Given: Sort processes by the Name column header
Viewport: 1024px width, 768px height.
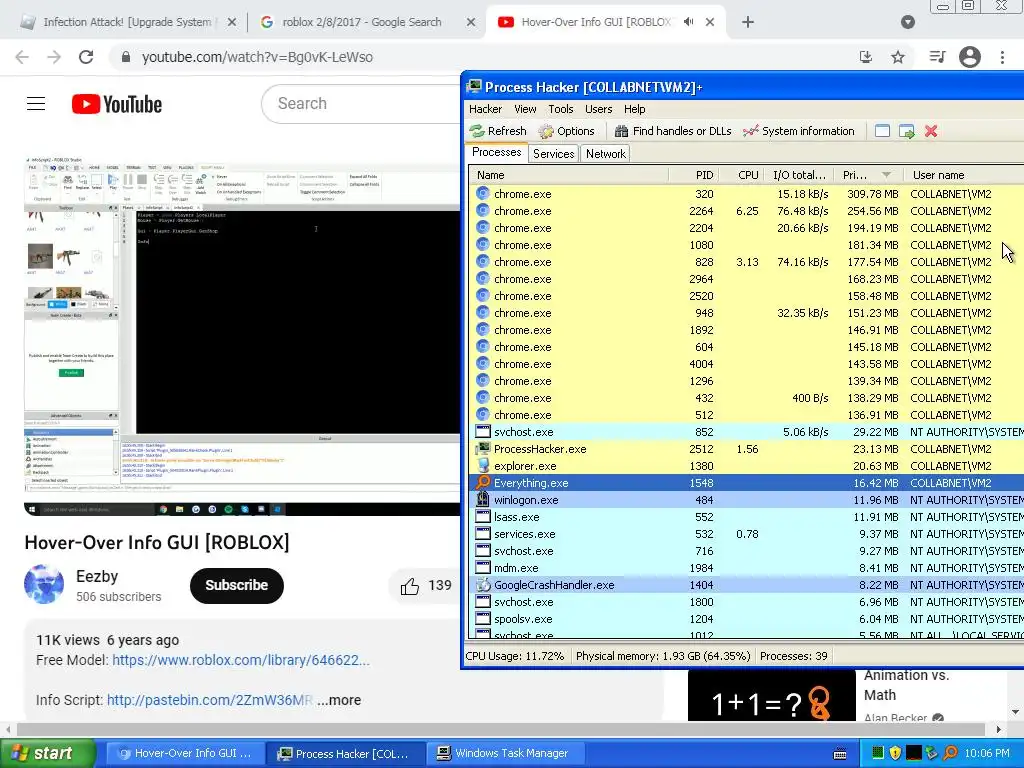Looking at the screenshot, I should [x=568, y=175].
